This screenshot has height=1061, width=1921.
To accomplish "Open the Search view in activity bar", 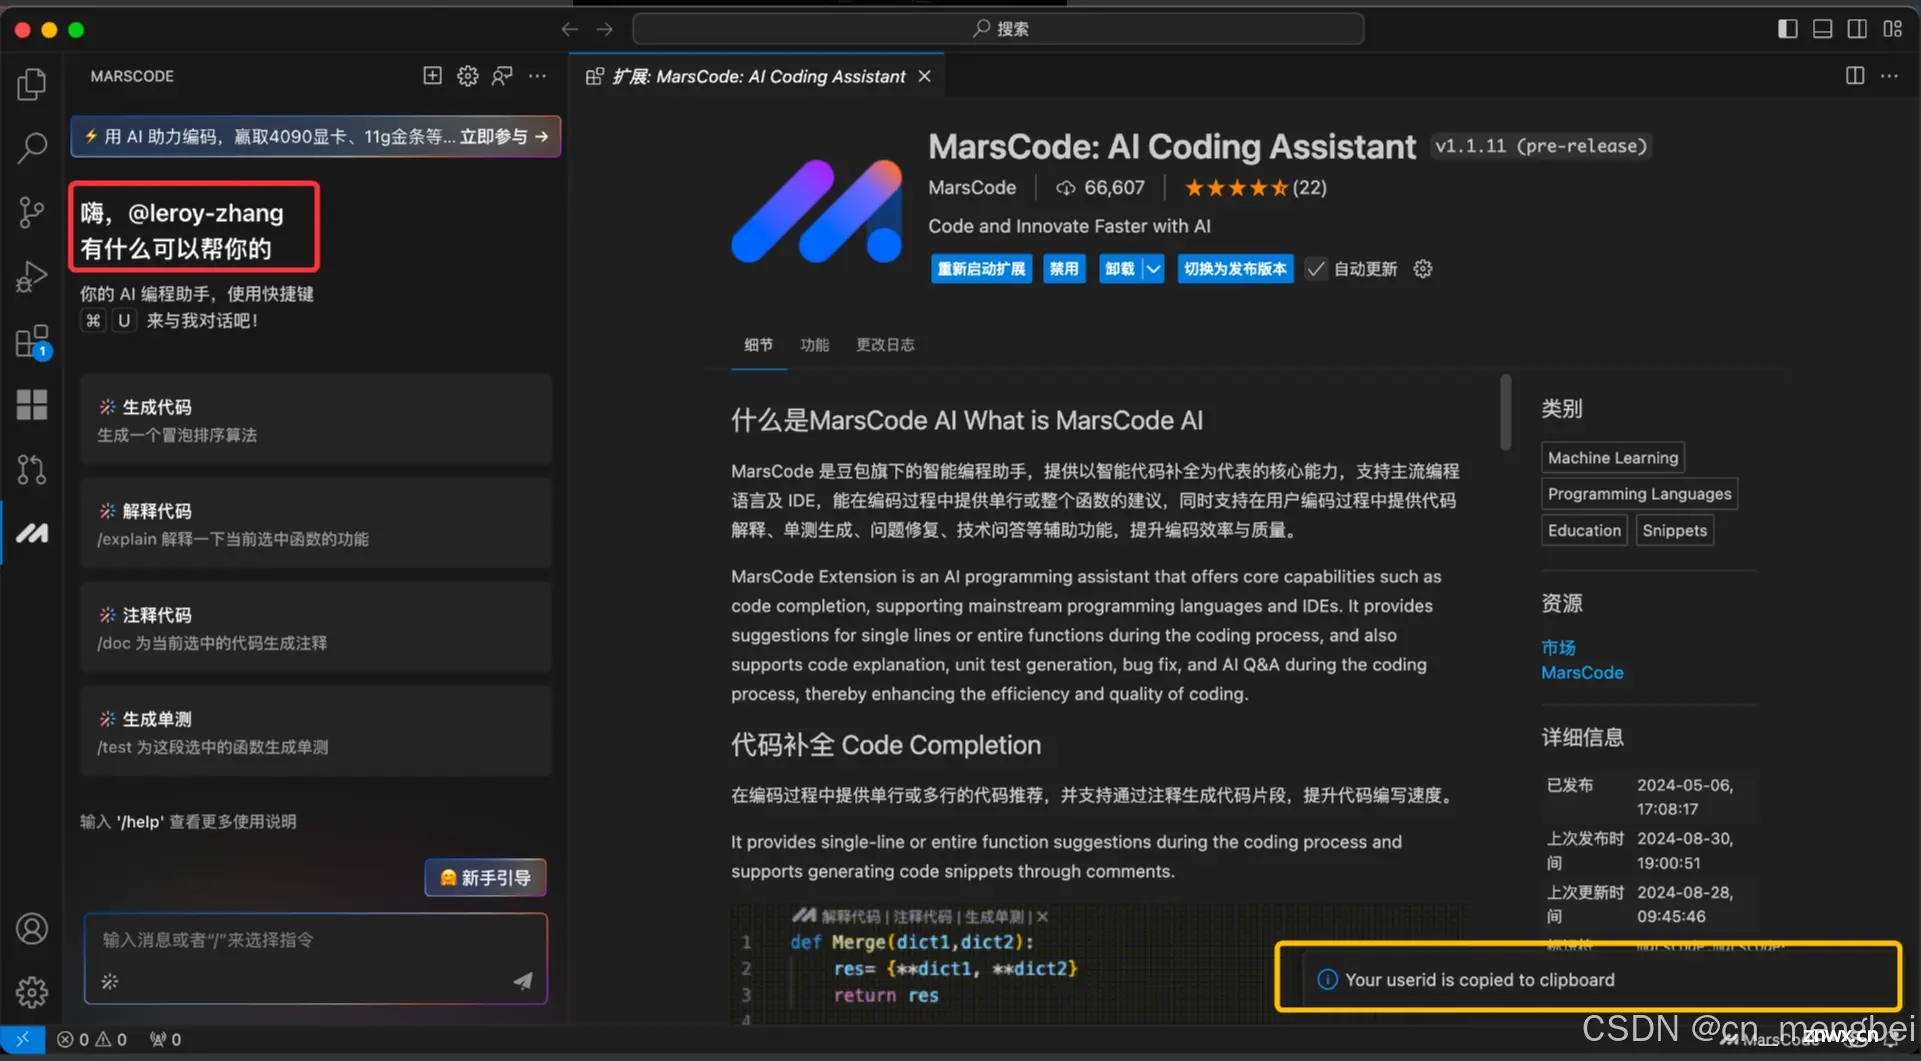I will coord(32,148).
